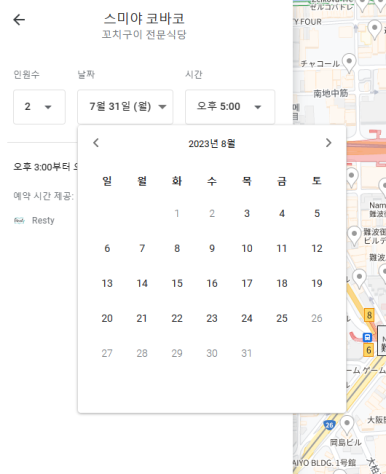
Task: Pick August 13 date
Action: (107, 283)
